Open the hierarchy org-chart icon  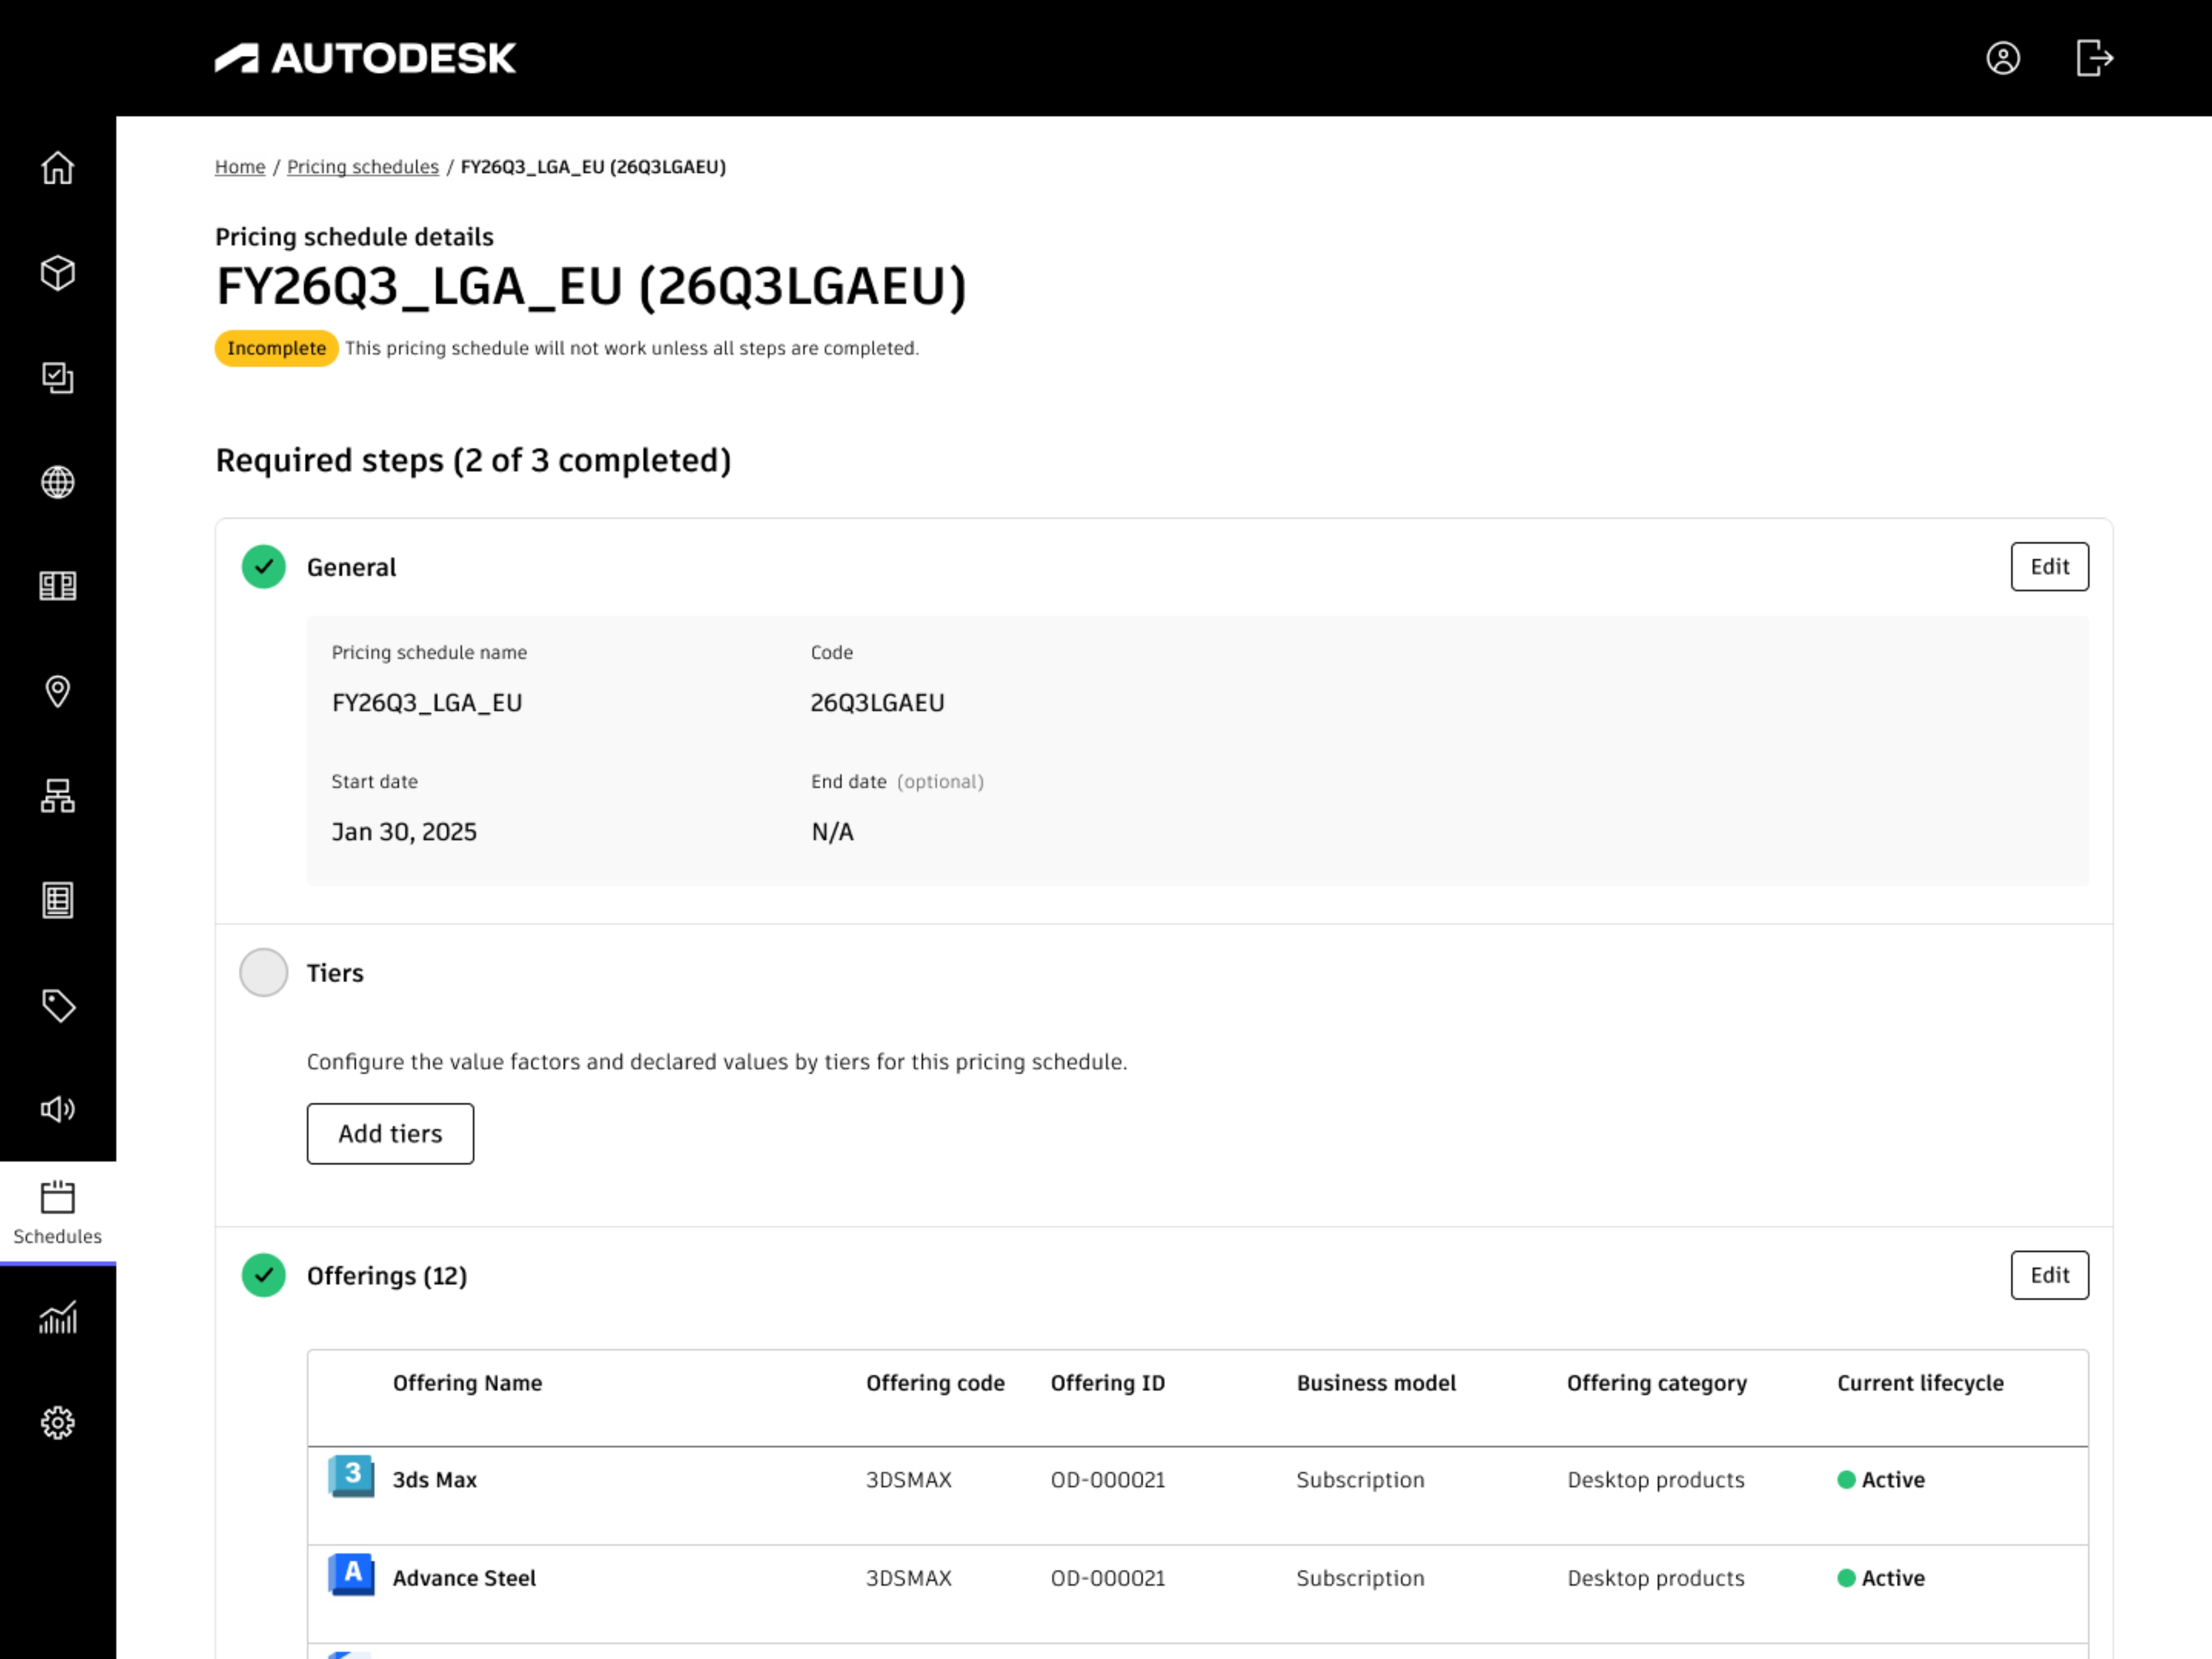coord(58,796)
